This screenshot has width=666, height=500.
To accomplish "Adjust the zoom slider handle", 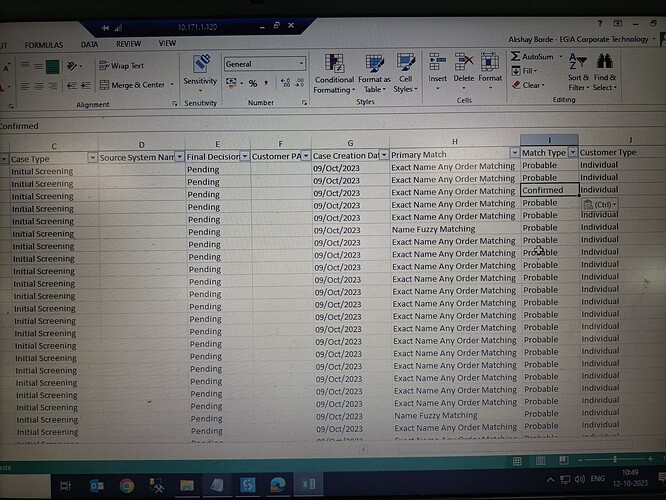I will pyautogui.click(x=615, y=459).
